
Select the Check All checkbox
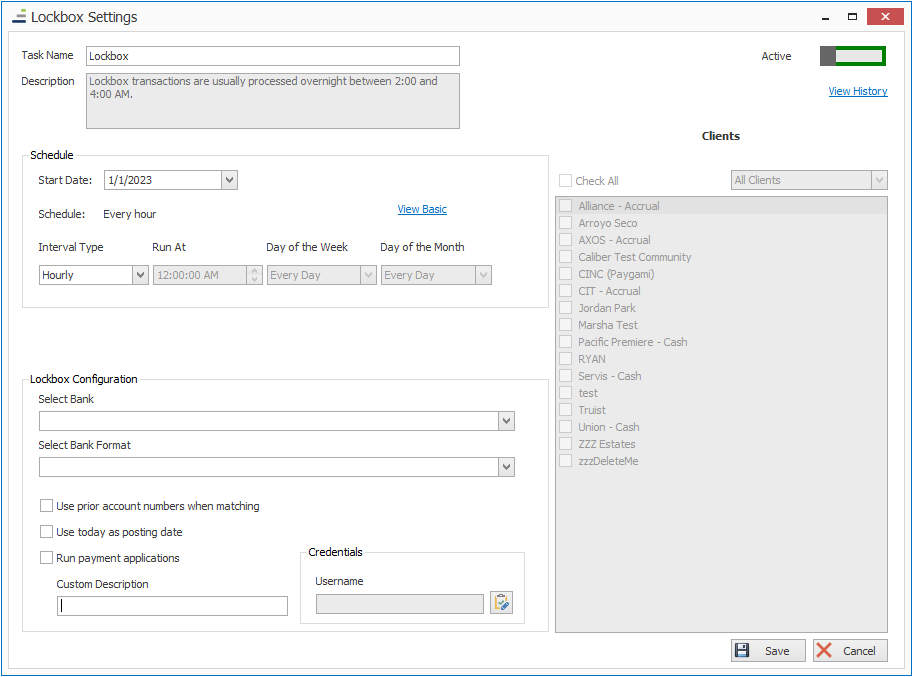point(566,181)
